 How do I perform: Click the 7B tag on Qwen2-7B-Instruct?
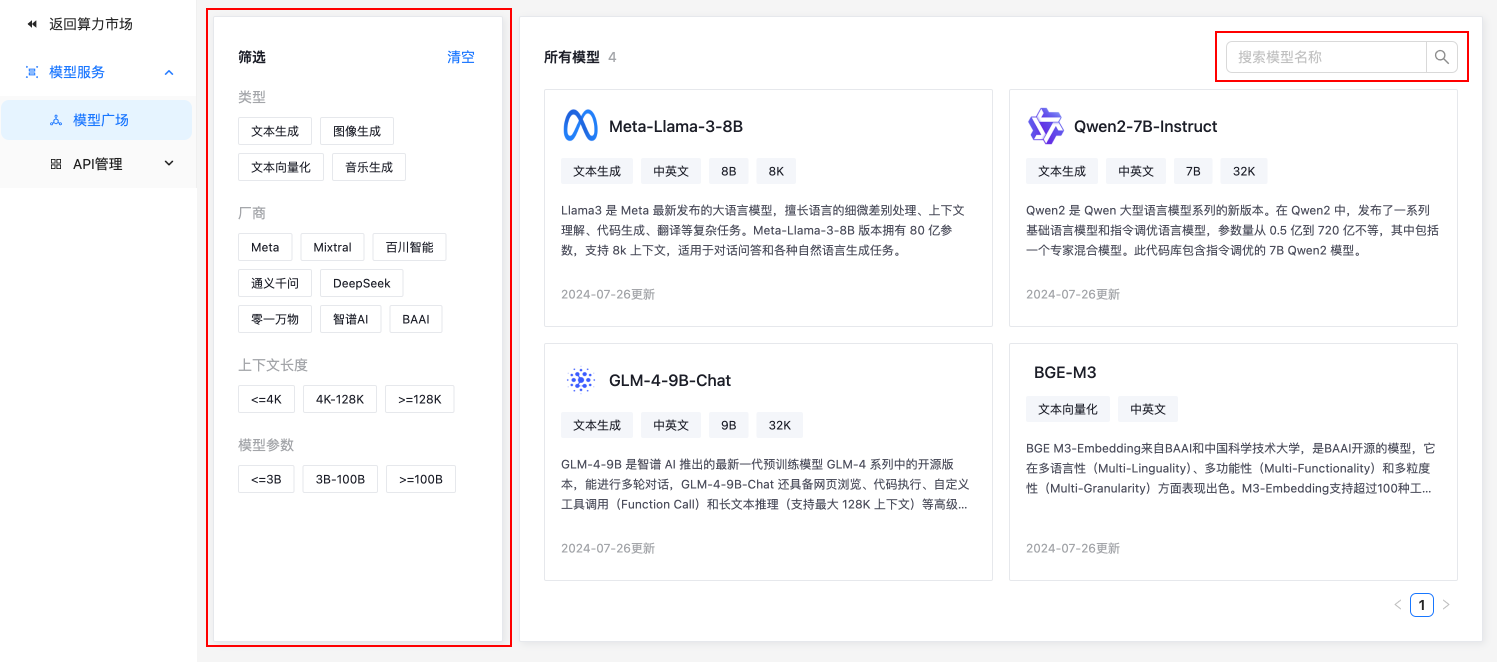[x=1193, y=171]
